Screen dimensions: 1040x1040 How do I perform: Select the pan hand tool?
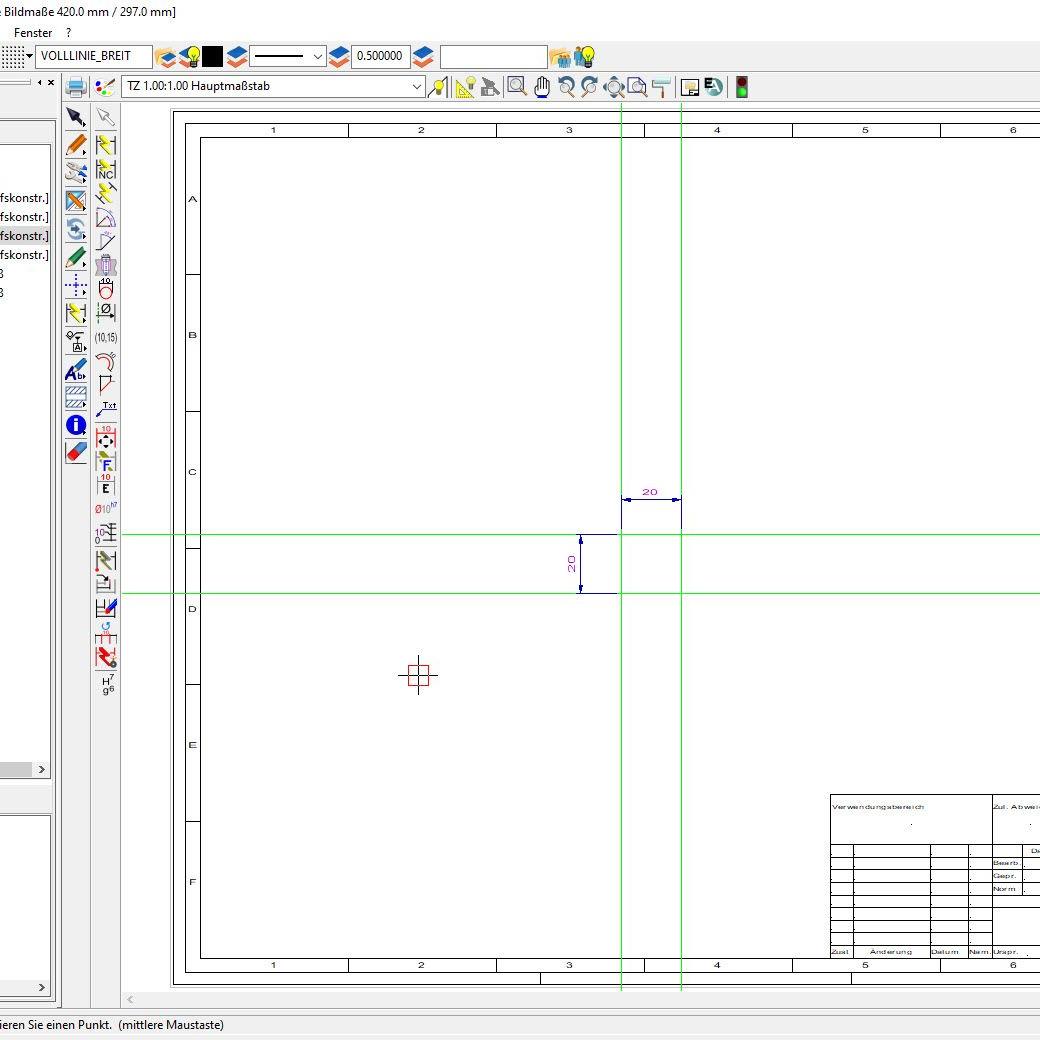point(541,87)
